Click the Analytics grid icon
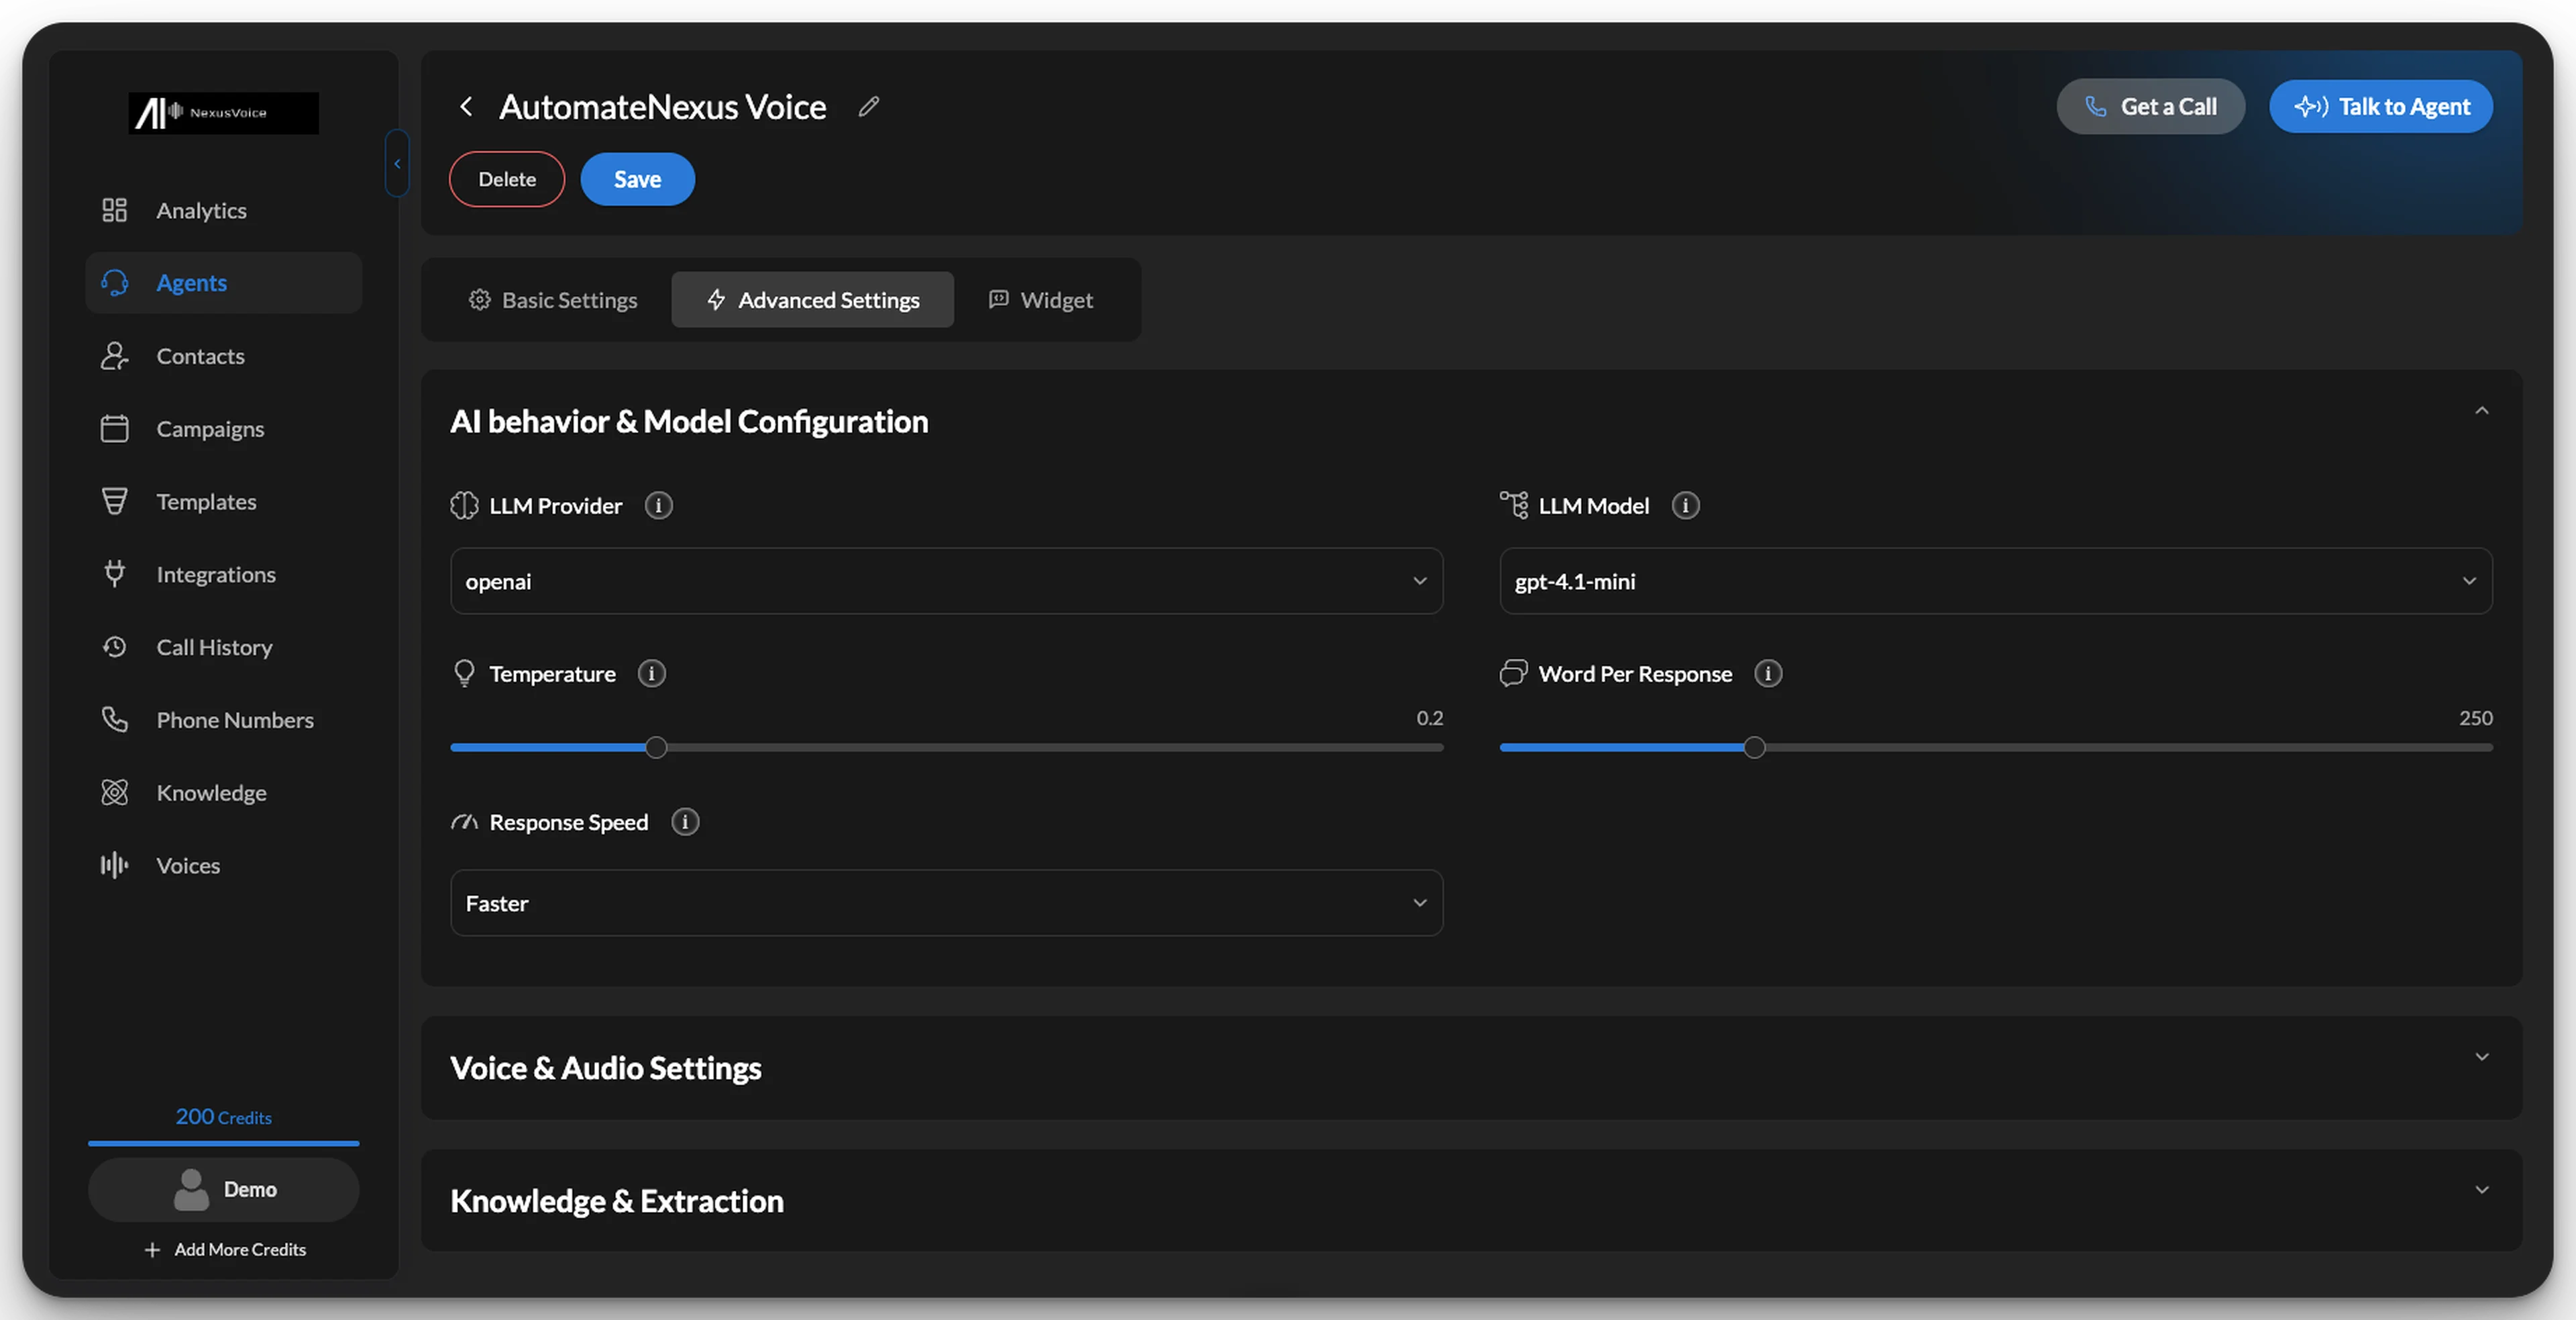 [x=114, y=210]
